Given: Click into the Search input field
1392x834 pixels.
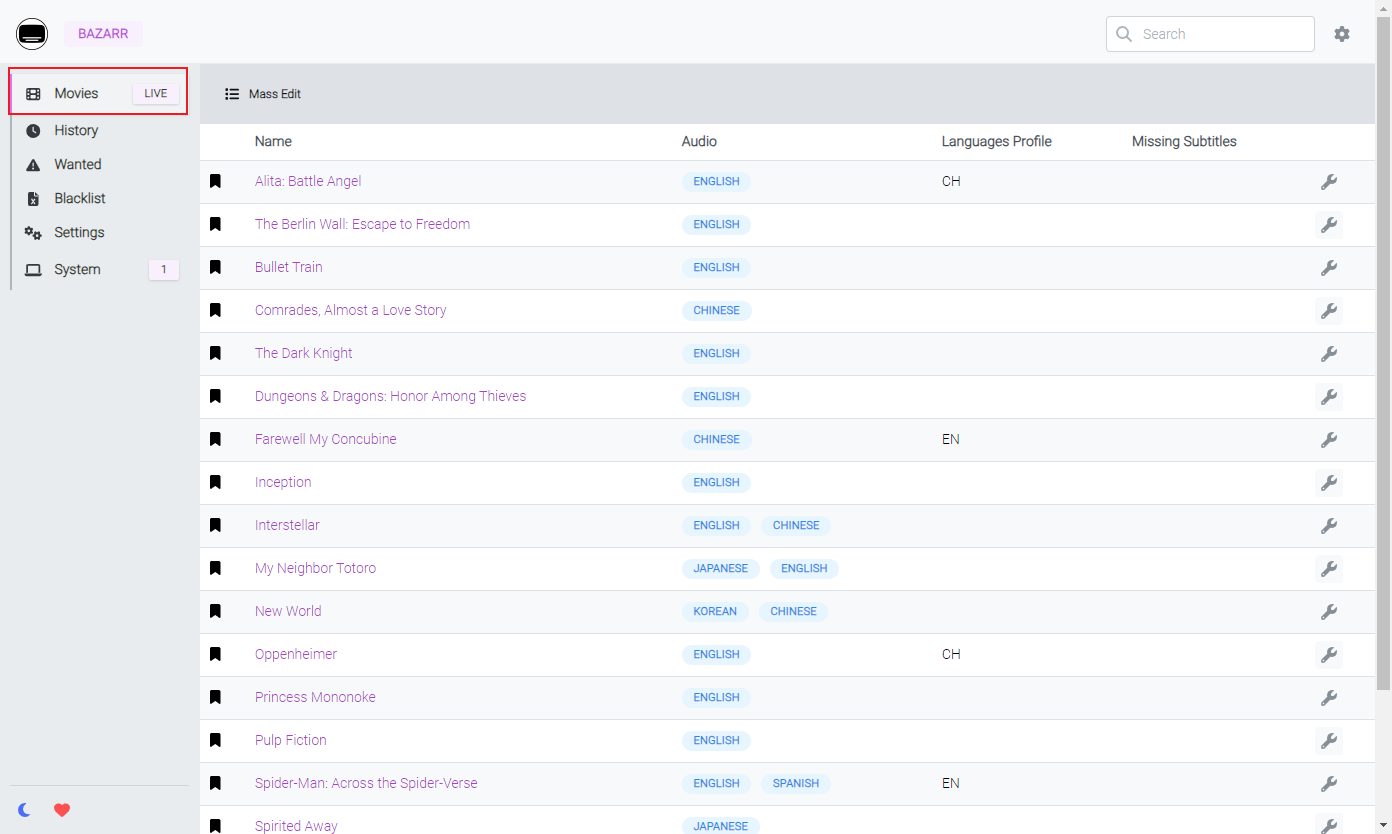Looking at the screenshot, I should (x=1210, y=34).
